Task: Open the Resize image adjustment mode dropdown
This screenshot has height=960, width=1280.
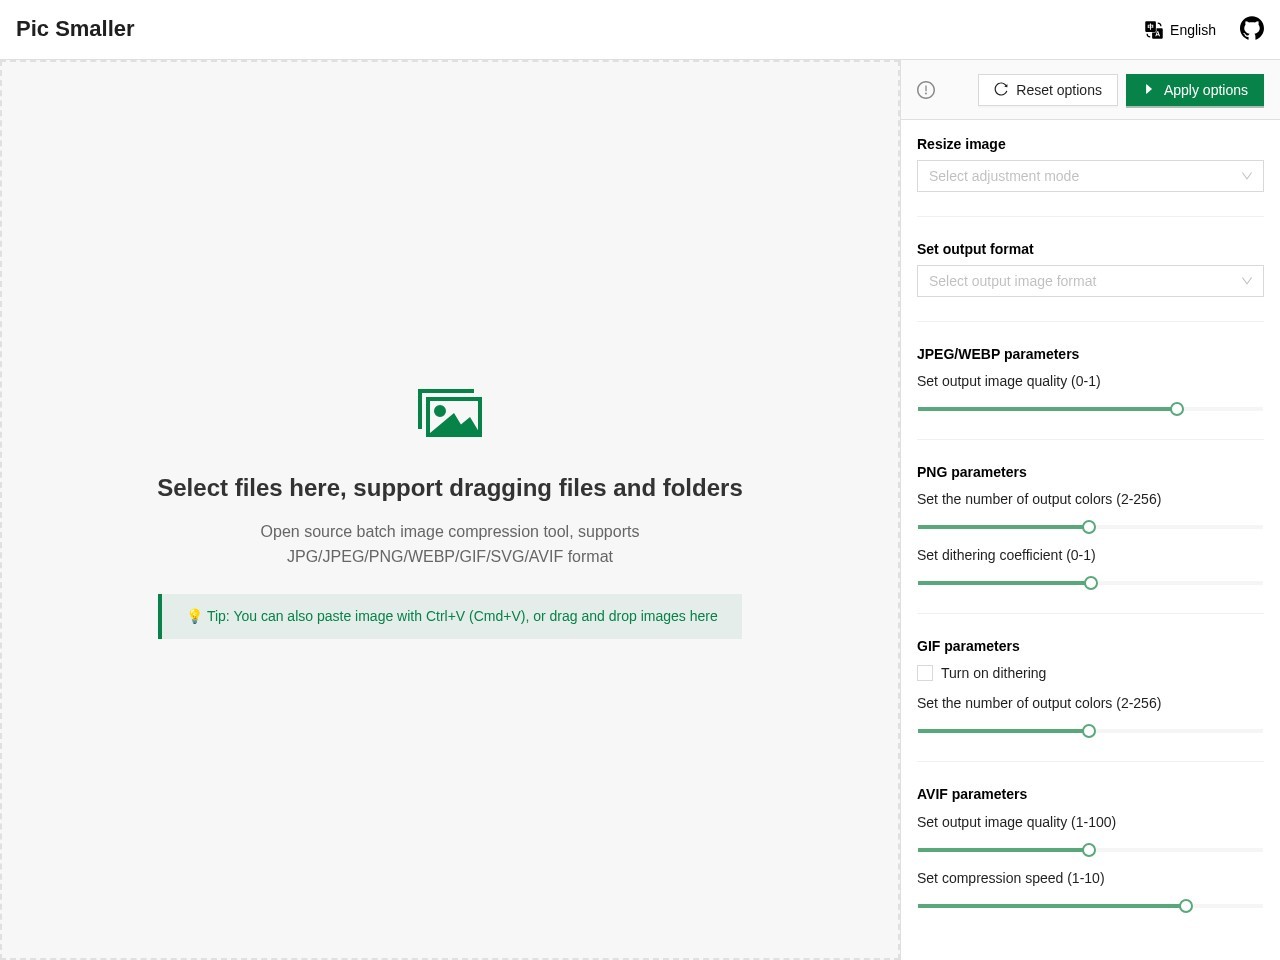Action: click(1089, 176)
